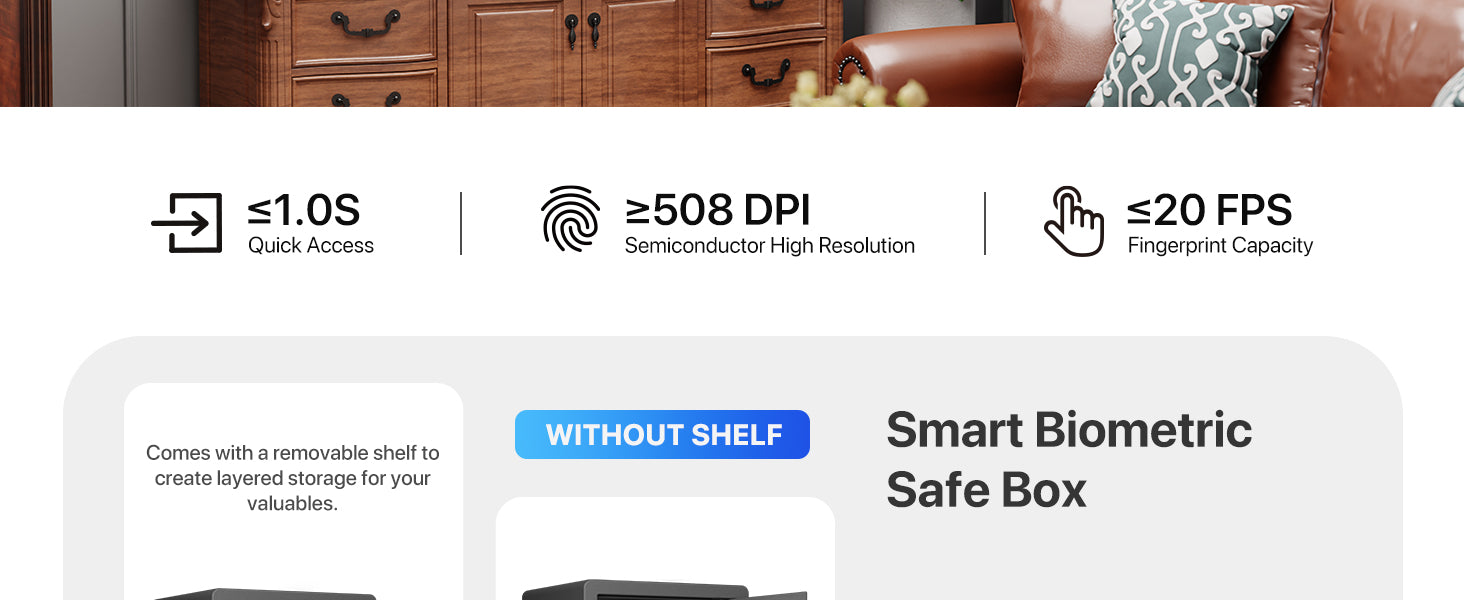Click the safe image under WITHOUT SHELF

coord(665,590)
